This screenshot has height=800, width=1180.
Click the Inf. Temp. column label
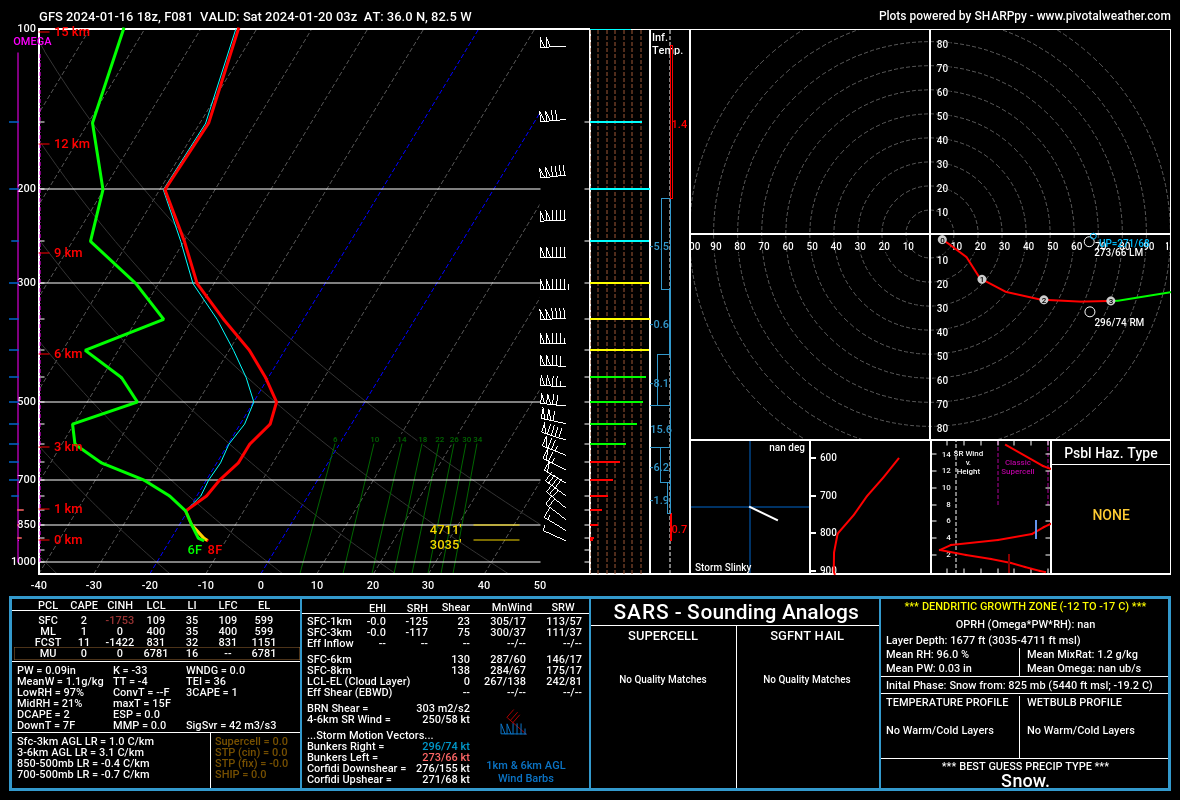click(x=668, y=44)
